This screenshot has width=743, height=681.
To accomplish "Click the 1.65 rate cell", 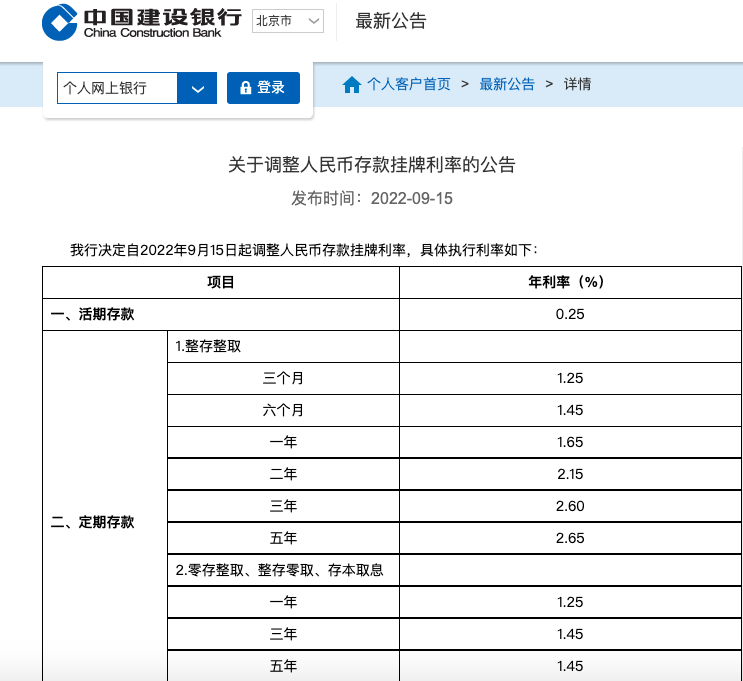I will click(x=570, y=442).
